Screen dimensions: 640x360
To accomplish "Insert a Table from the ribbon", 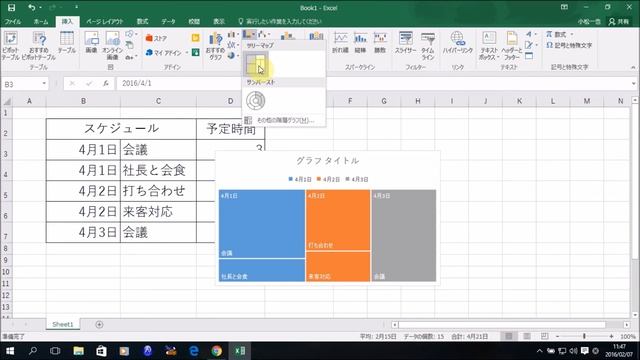I will tap(67, 42).
